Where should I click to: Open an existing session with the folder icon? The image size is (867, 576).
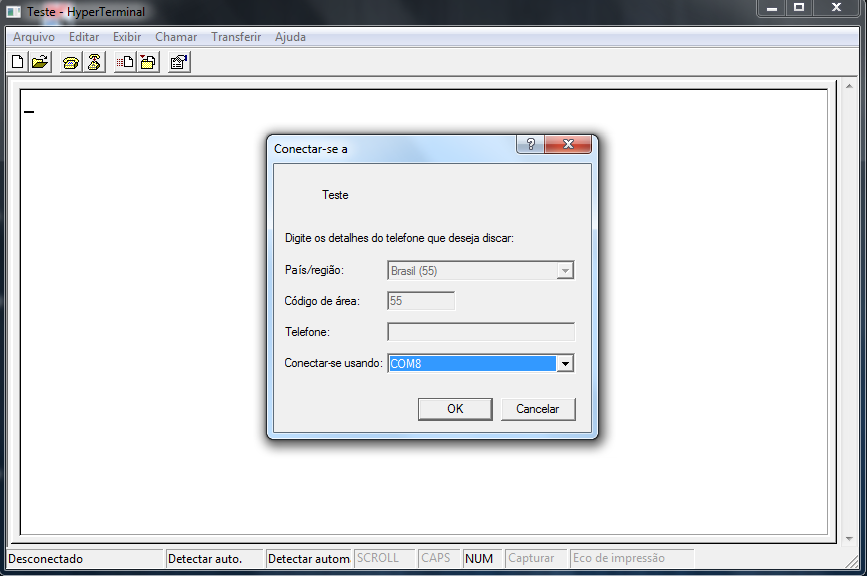coord(40,62)
